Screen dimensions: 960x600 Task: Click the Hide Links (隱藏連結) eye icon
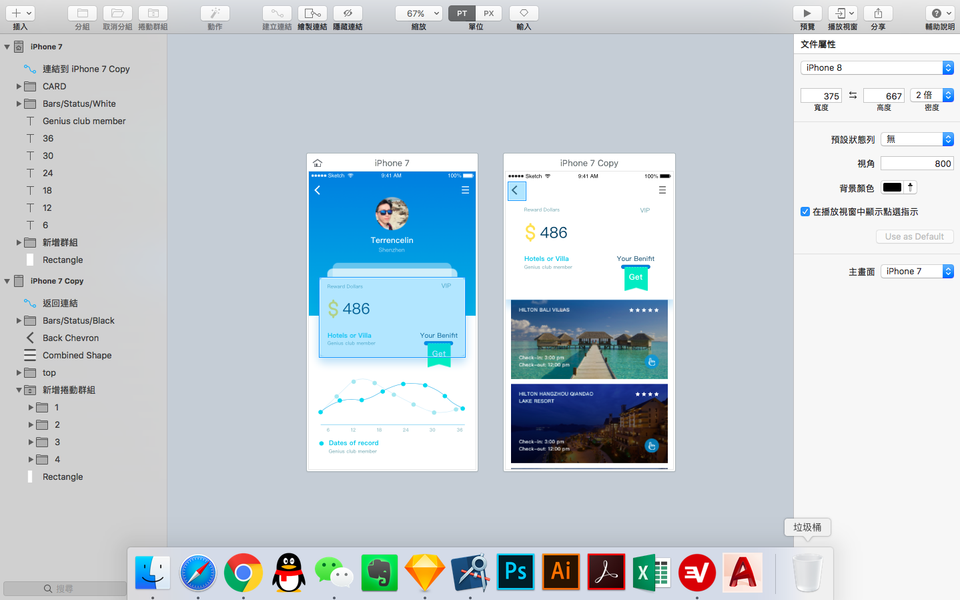[x=348, y=13]
